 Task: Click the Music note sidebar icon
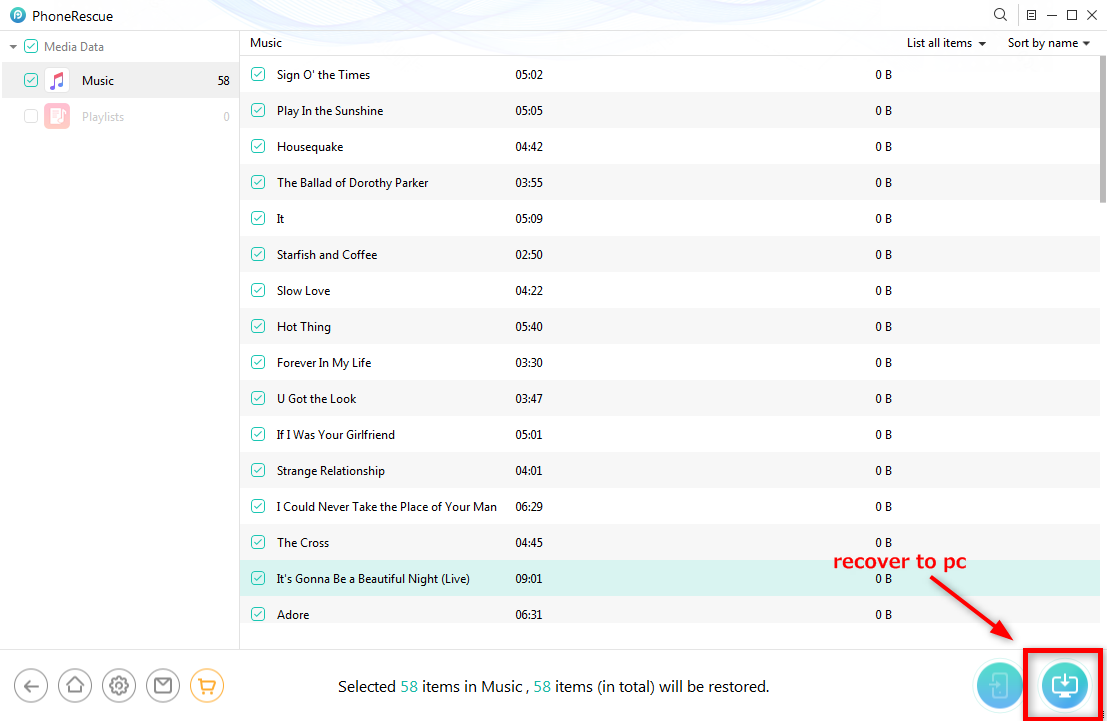coord(57,81)
